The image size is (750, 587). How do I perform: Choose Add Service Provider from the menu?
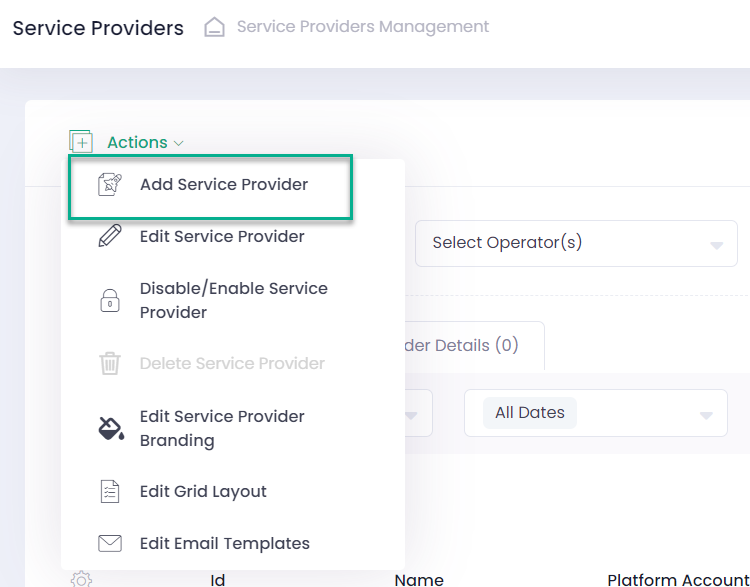tap(223, 185)
